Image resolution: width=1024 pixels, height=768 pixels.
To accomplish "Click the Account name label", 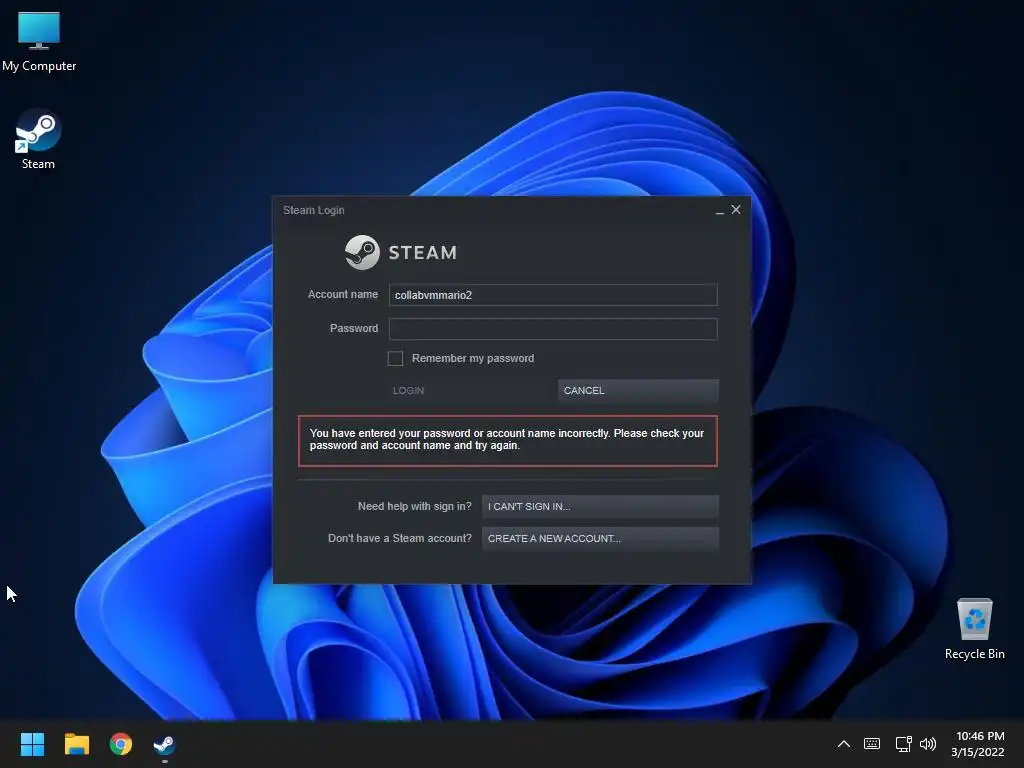I will pyautogui.click(x=343, y=295).
